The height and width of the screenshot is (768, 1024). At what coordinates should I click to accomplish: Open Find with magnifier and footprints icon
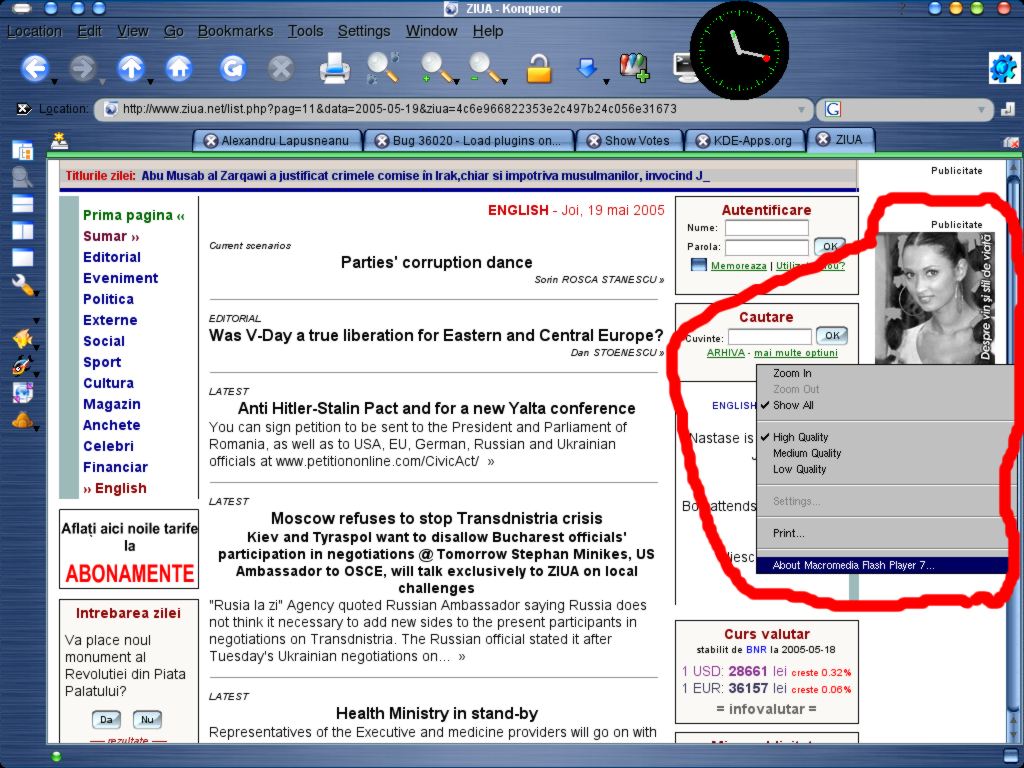(383, 67)
